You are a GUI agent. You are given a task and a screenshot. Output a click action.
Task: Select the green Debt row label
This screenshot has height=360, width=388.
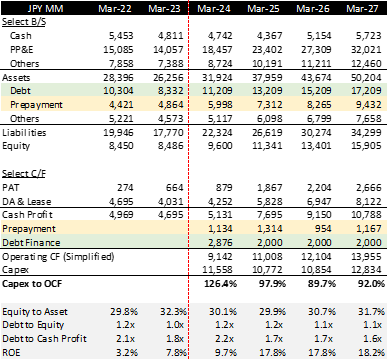(x=20, y=91)
